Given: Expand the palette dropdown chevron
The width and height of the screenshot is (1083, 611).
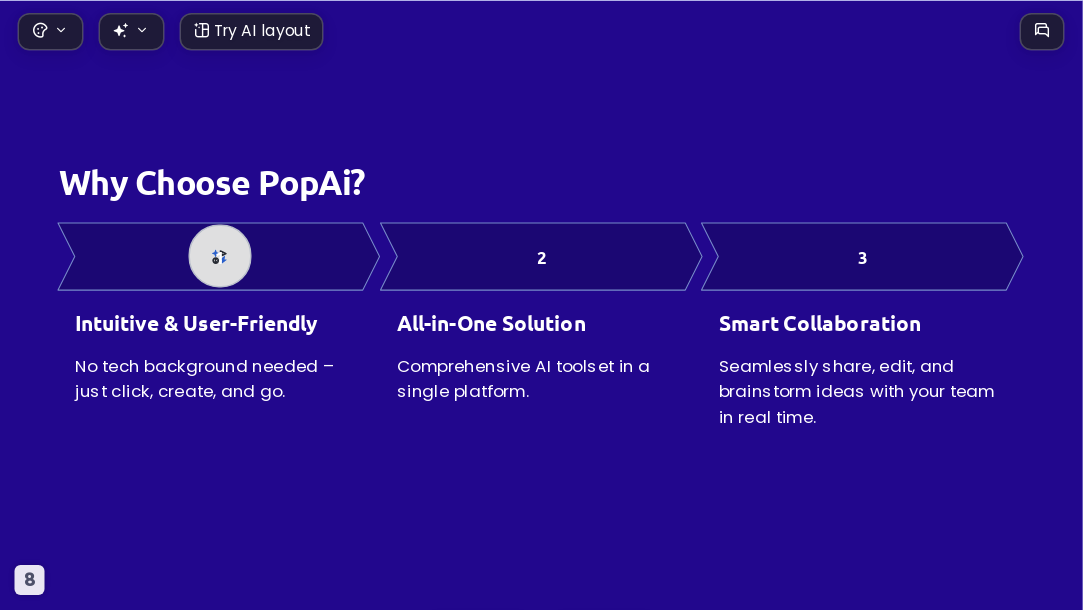Looking at the screenshot, I should pyautogui.click(x=61, y=30).
